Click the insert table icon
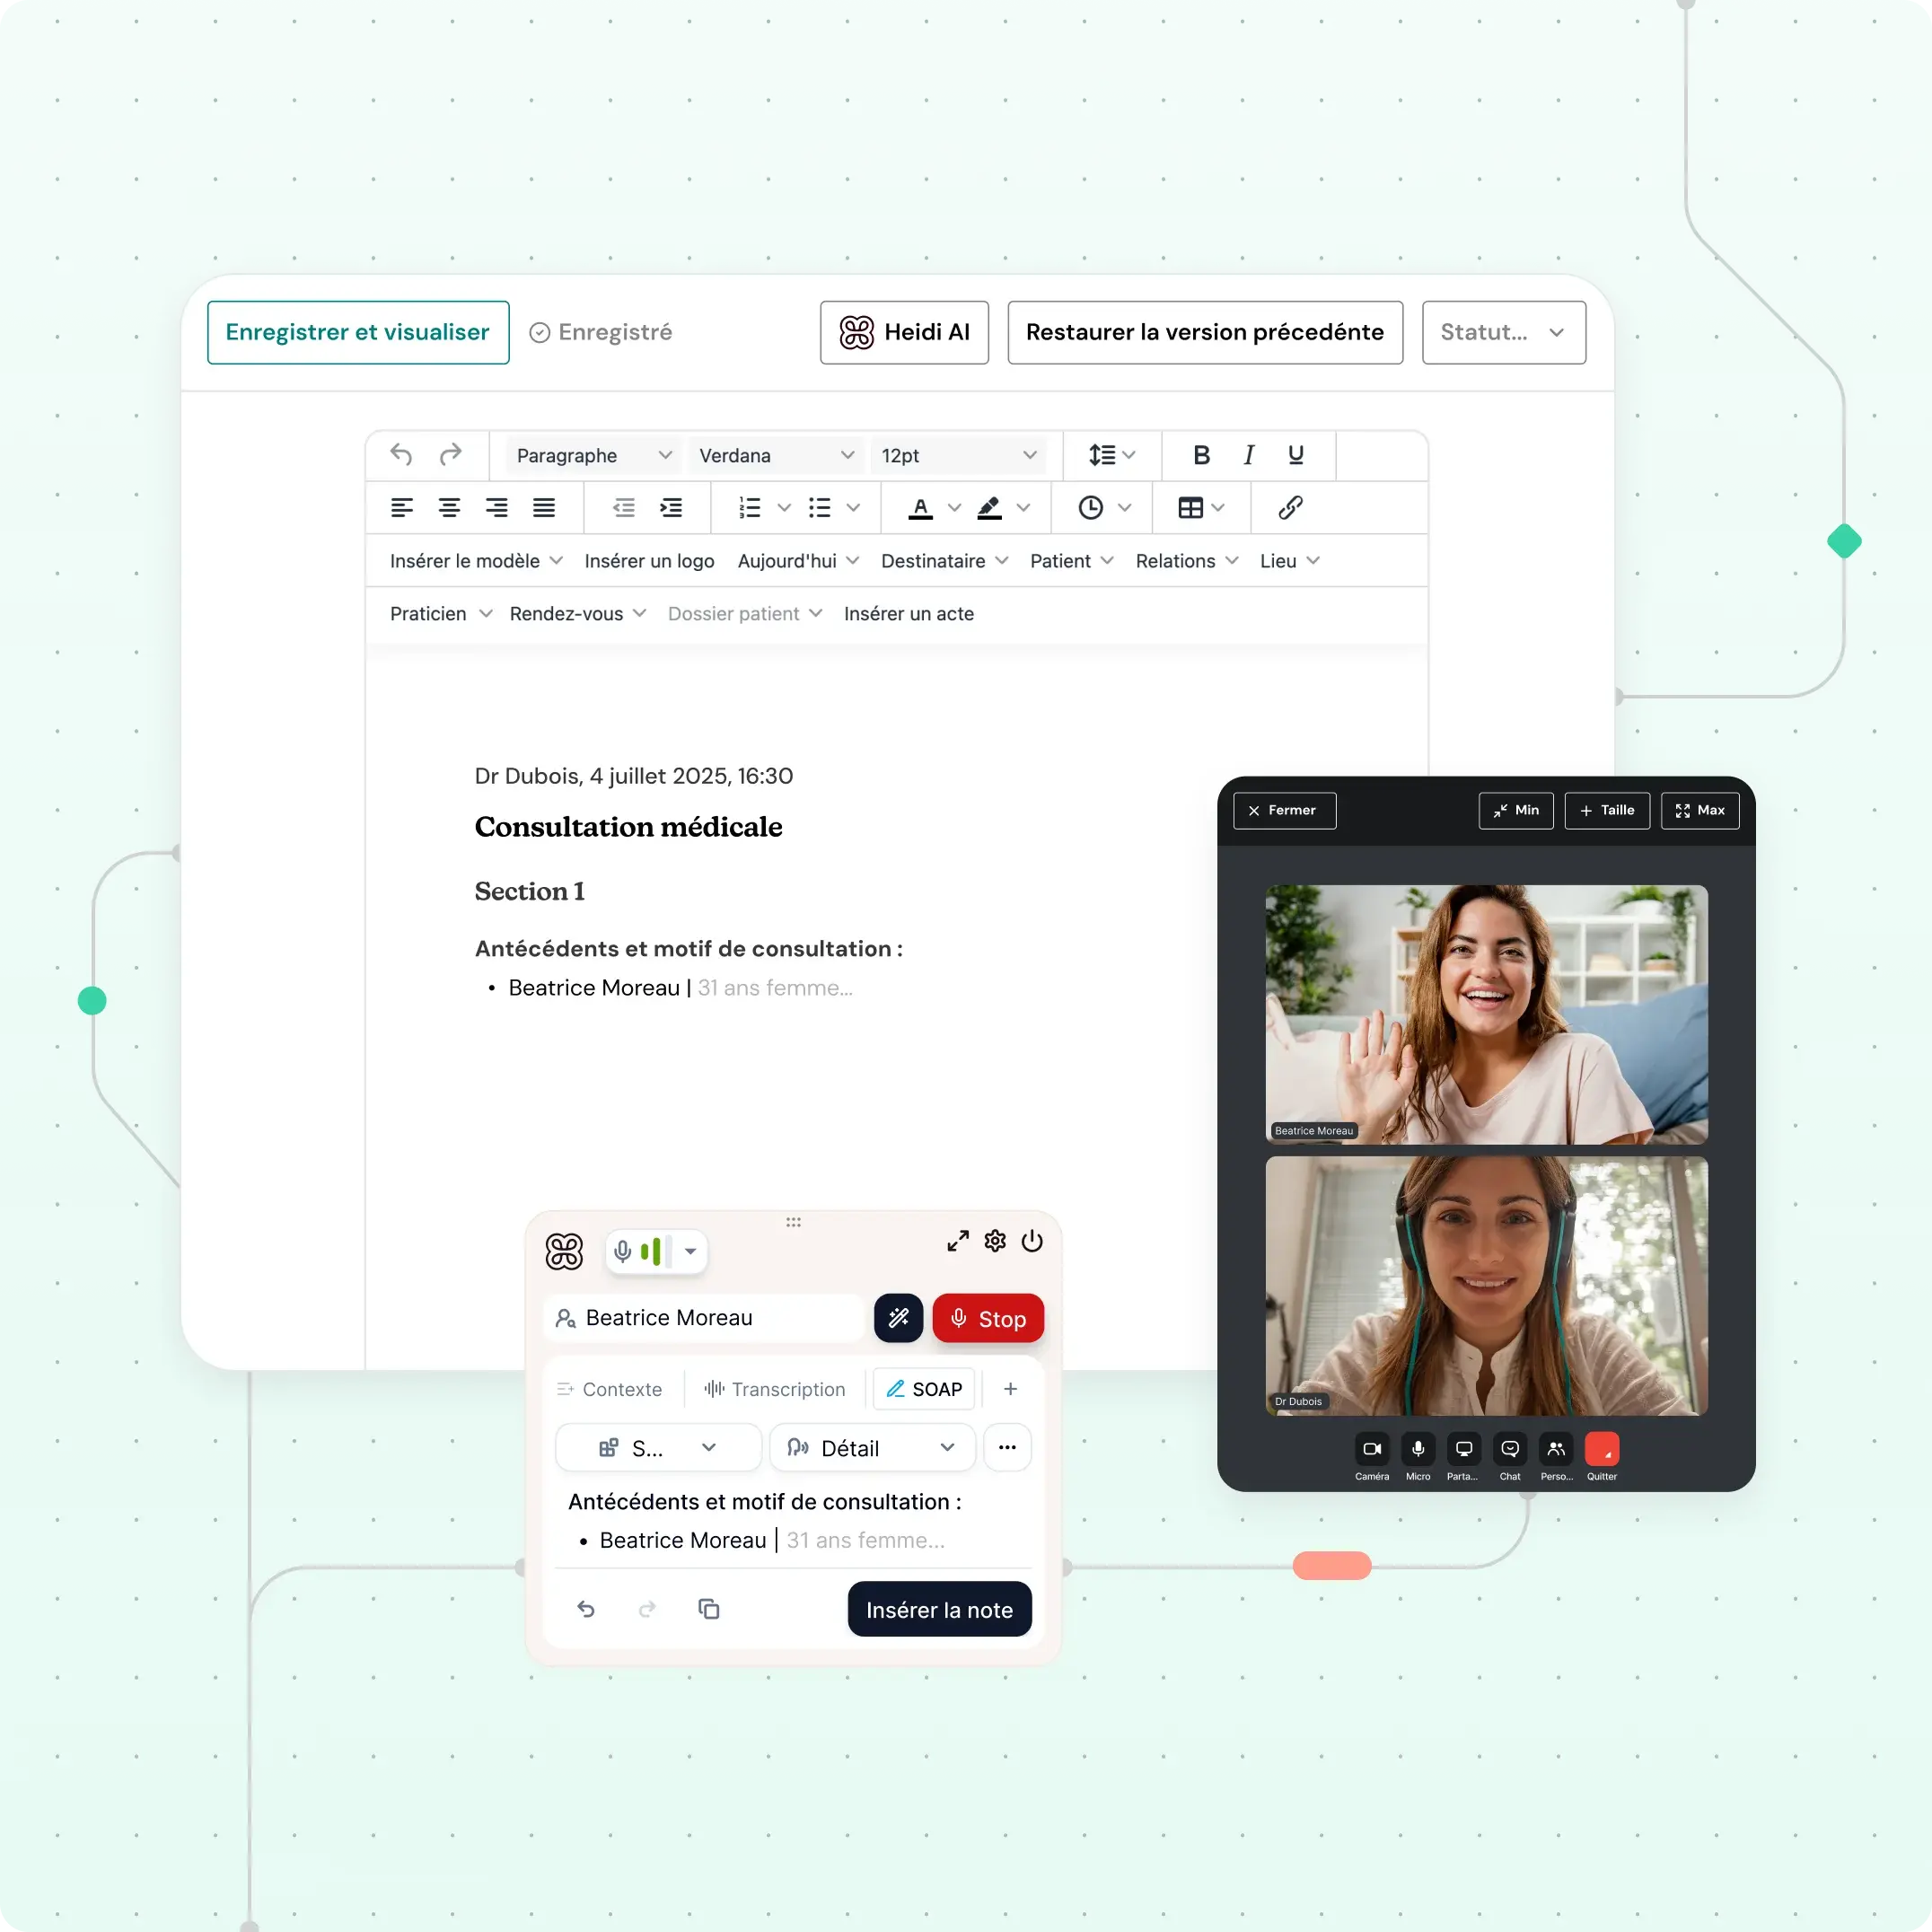Image resolution: width=1932 pixels, height=1932 pixels. coord(1190,508)
